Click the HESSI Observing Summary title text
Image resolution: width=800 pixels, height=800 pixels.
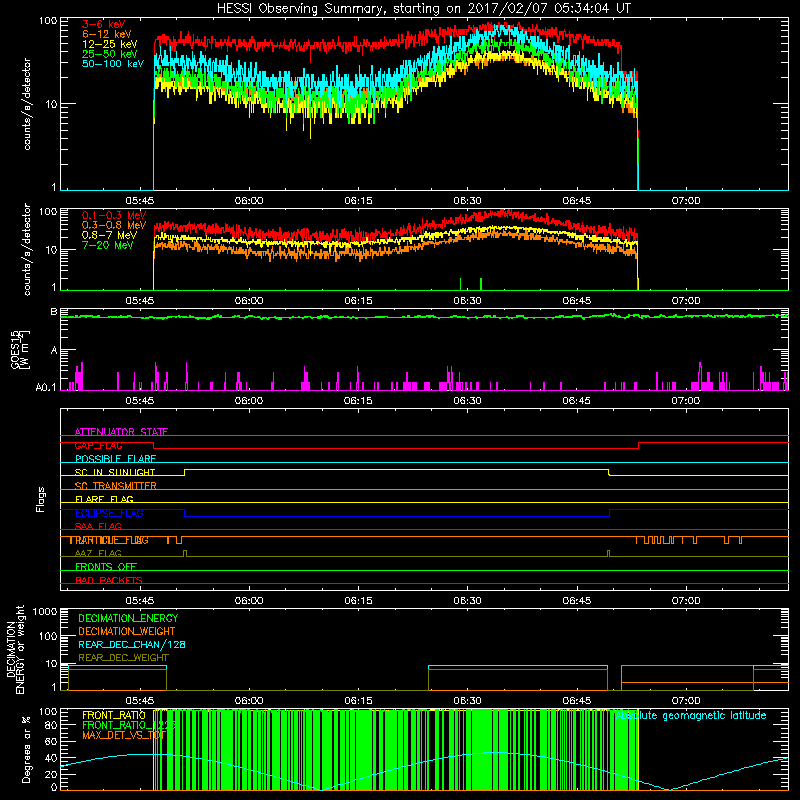click(x=423, y=9)
